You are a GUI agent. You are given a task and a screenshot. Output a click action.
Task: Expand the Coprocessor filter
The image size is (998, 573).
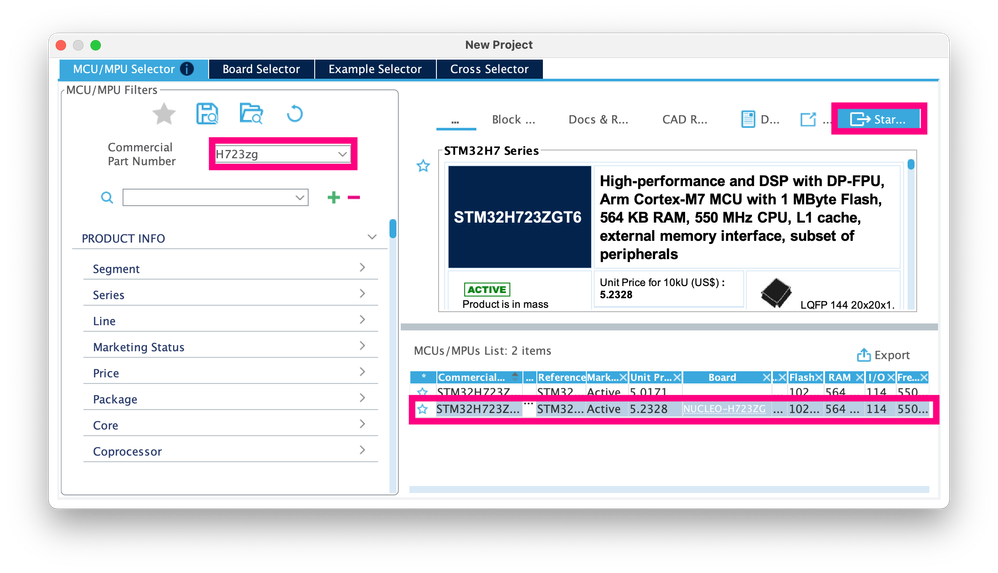pyautogui.click(x=362, y=450)
